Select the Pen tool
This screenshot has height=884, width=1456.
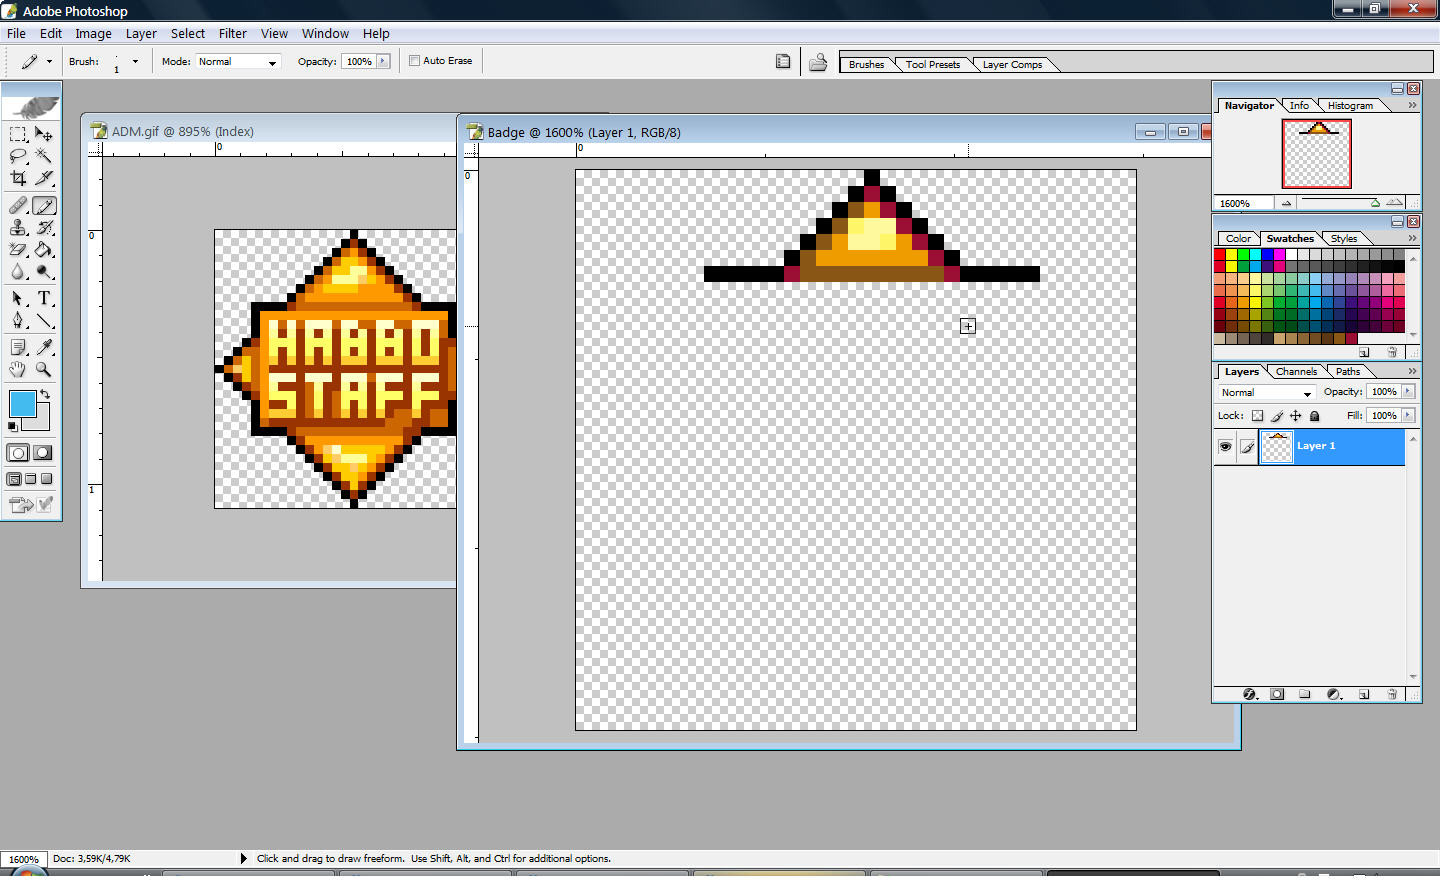pos(18,322)
